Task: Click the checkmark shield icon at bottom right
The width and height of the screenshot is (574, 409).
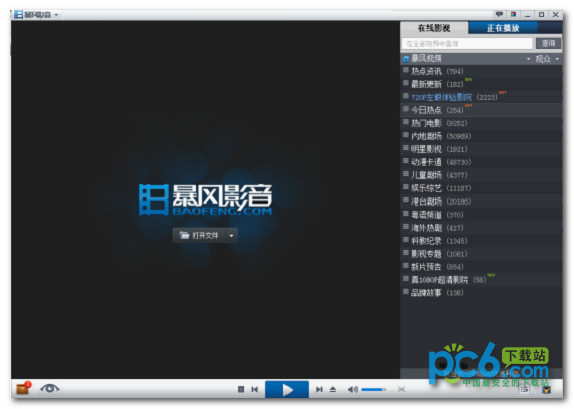Action: tap(547, 390)
